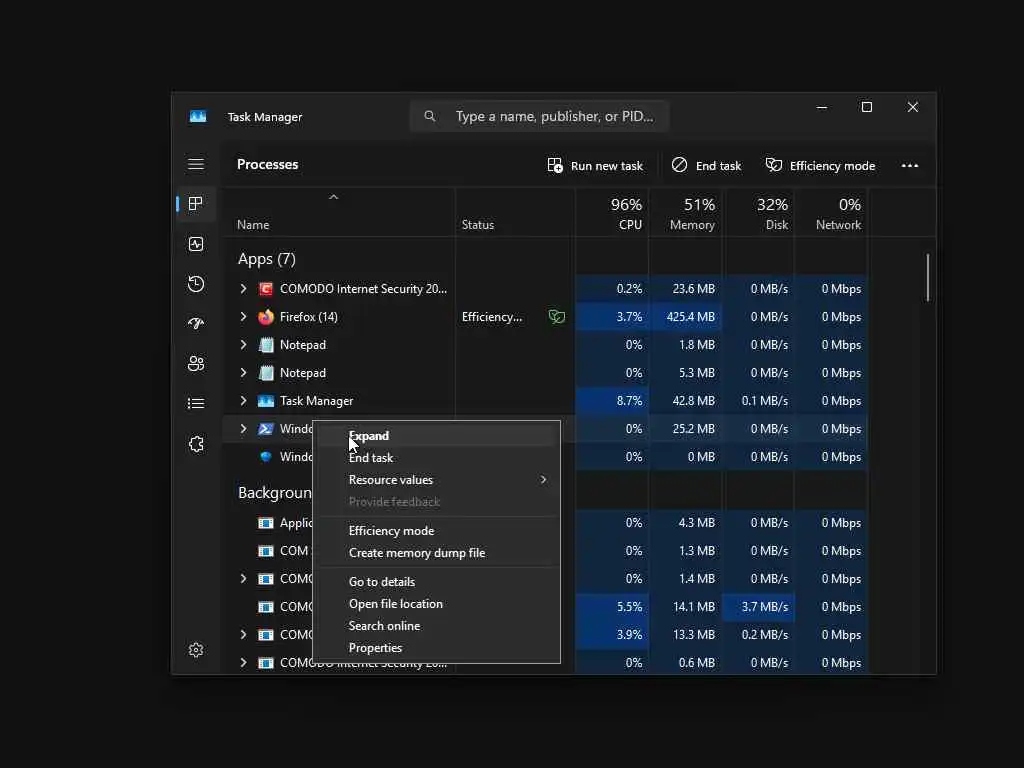Open Resource values submenu

pos(436,480)
